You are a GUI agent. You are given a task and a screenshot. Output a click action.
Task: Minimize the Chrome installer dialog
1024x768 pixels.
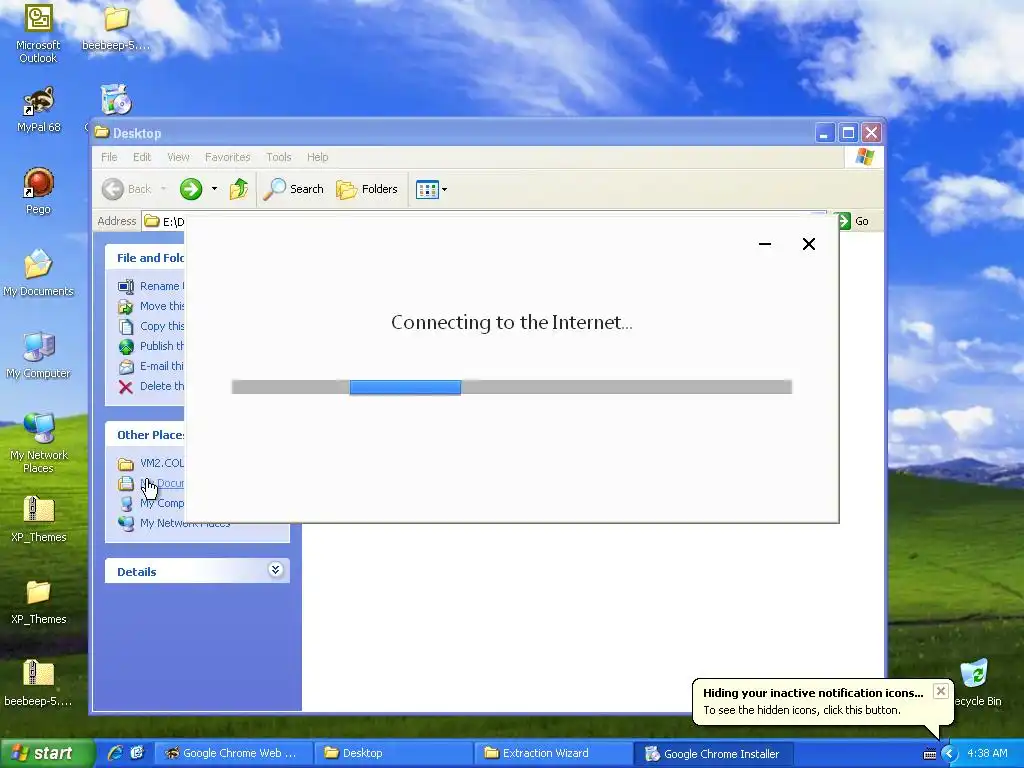point(765,244)
